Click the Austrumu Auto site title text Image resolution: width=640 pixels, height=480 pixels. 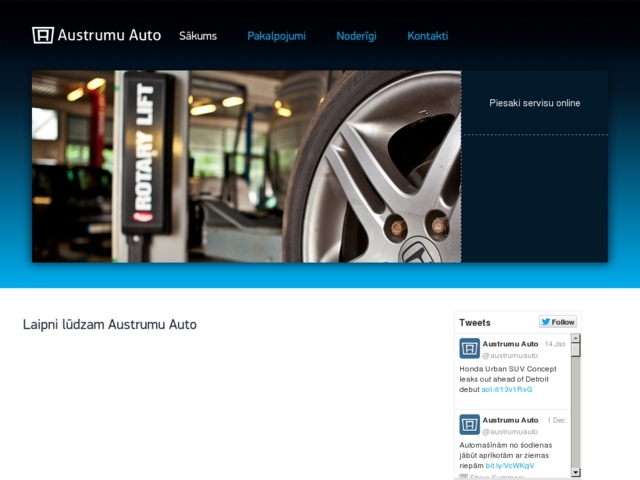[109, 35]
